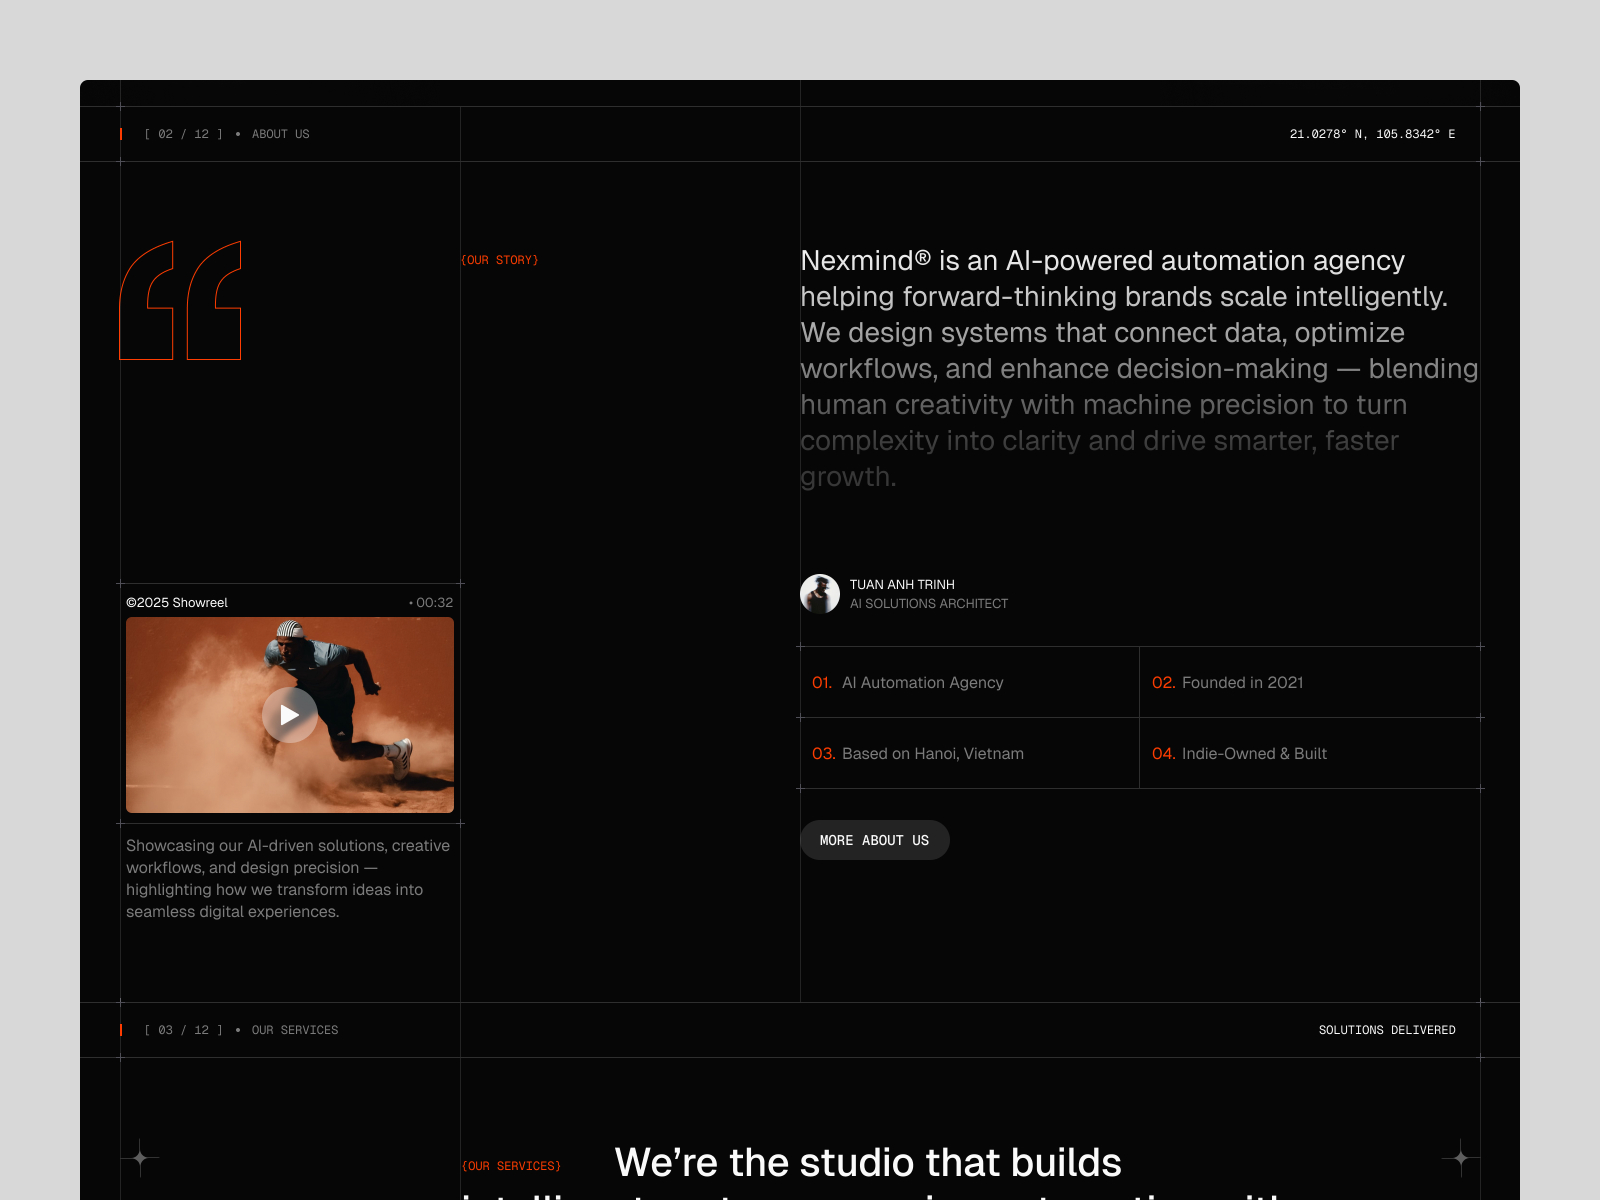Screen dimensions: 1600x1200
Task: Select the OUR SERVICES section label
Action: pyautogui.click(x=295, y=1030)
